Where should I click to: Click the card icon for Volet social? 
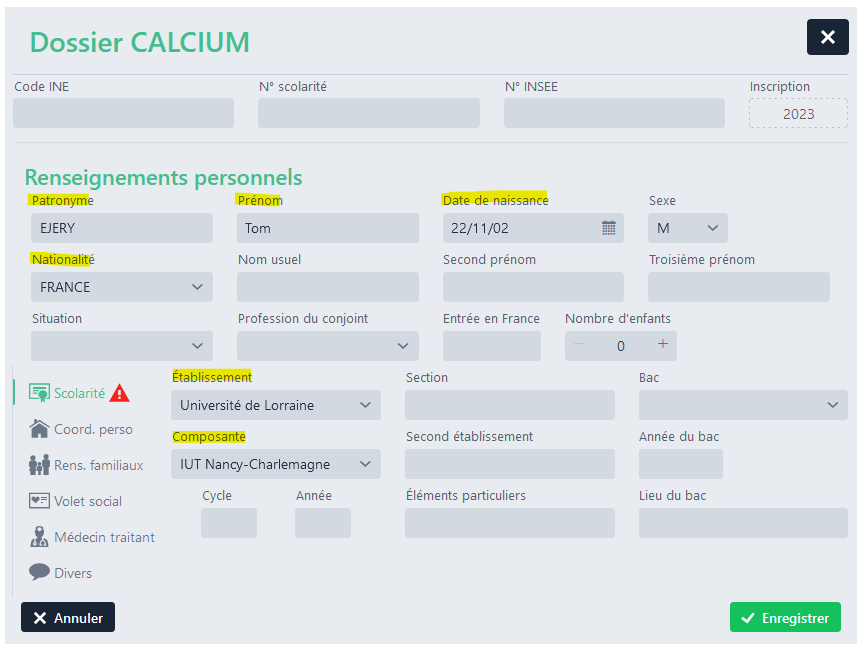(x=40, y=501)
